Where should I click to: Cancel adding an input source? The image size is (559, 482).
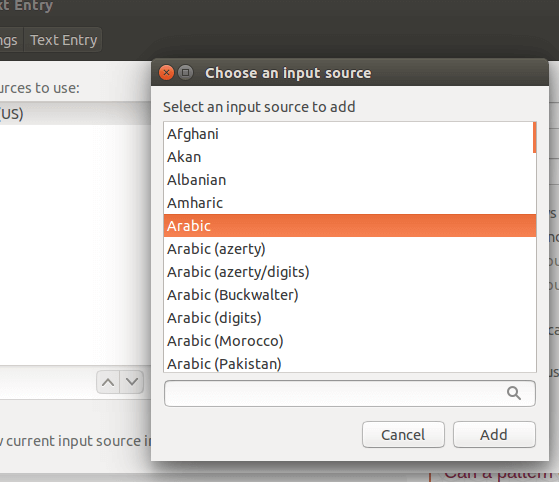click(x=403, y=435)
